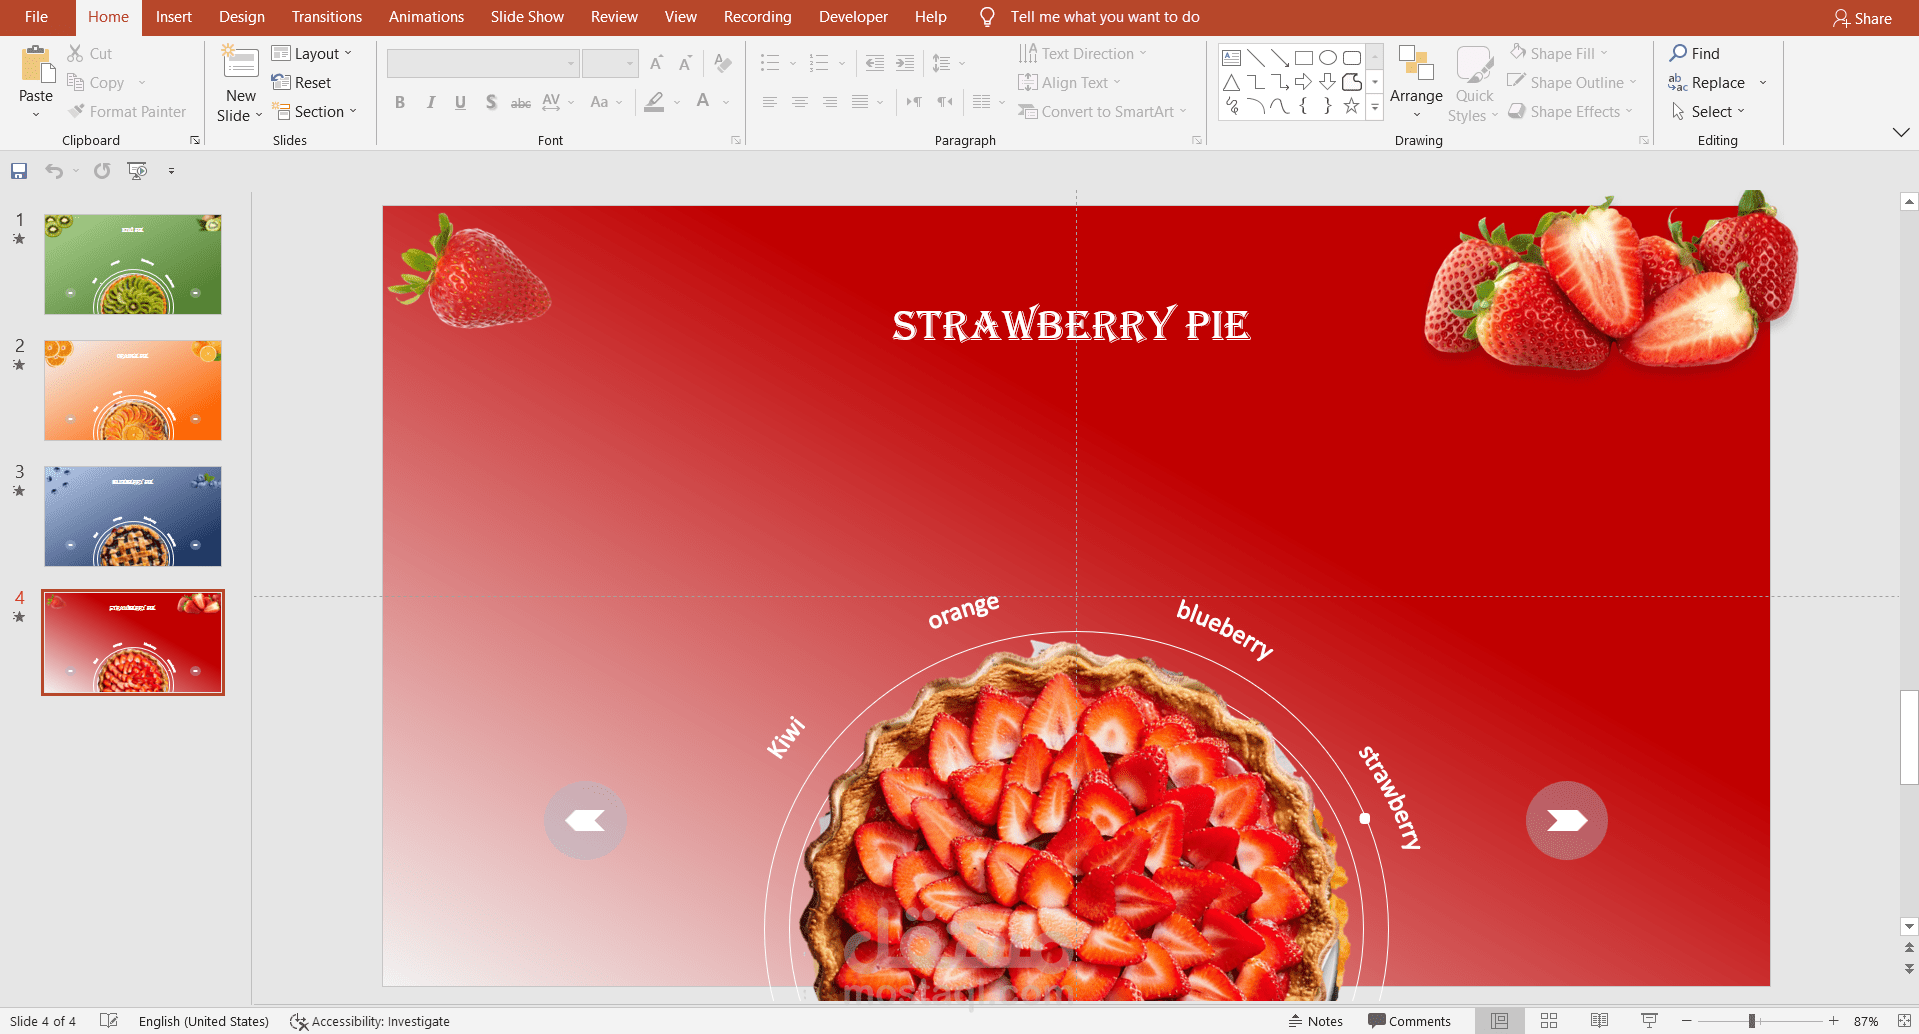Click Accessibility: Investigate in status bar
Image resolution: width=1919 pixels, height=1034 pixels.
click(370, 1021)
